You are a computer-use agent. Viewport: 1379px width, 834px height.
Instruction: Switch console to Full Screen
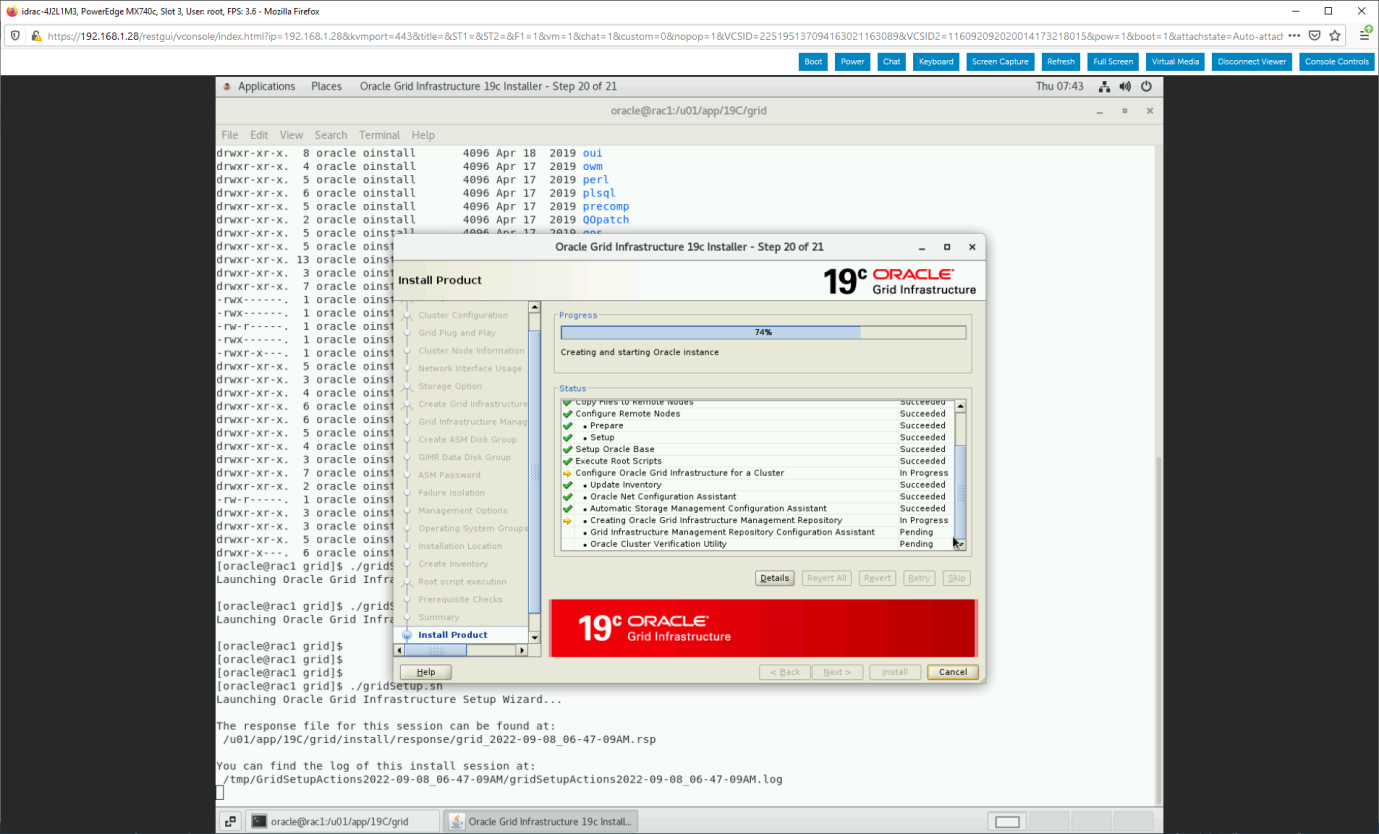tap(1113, 61)
